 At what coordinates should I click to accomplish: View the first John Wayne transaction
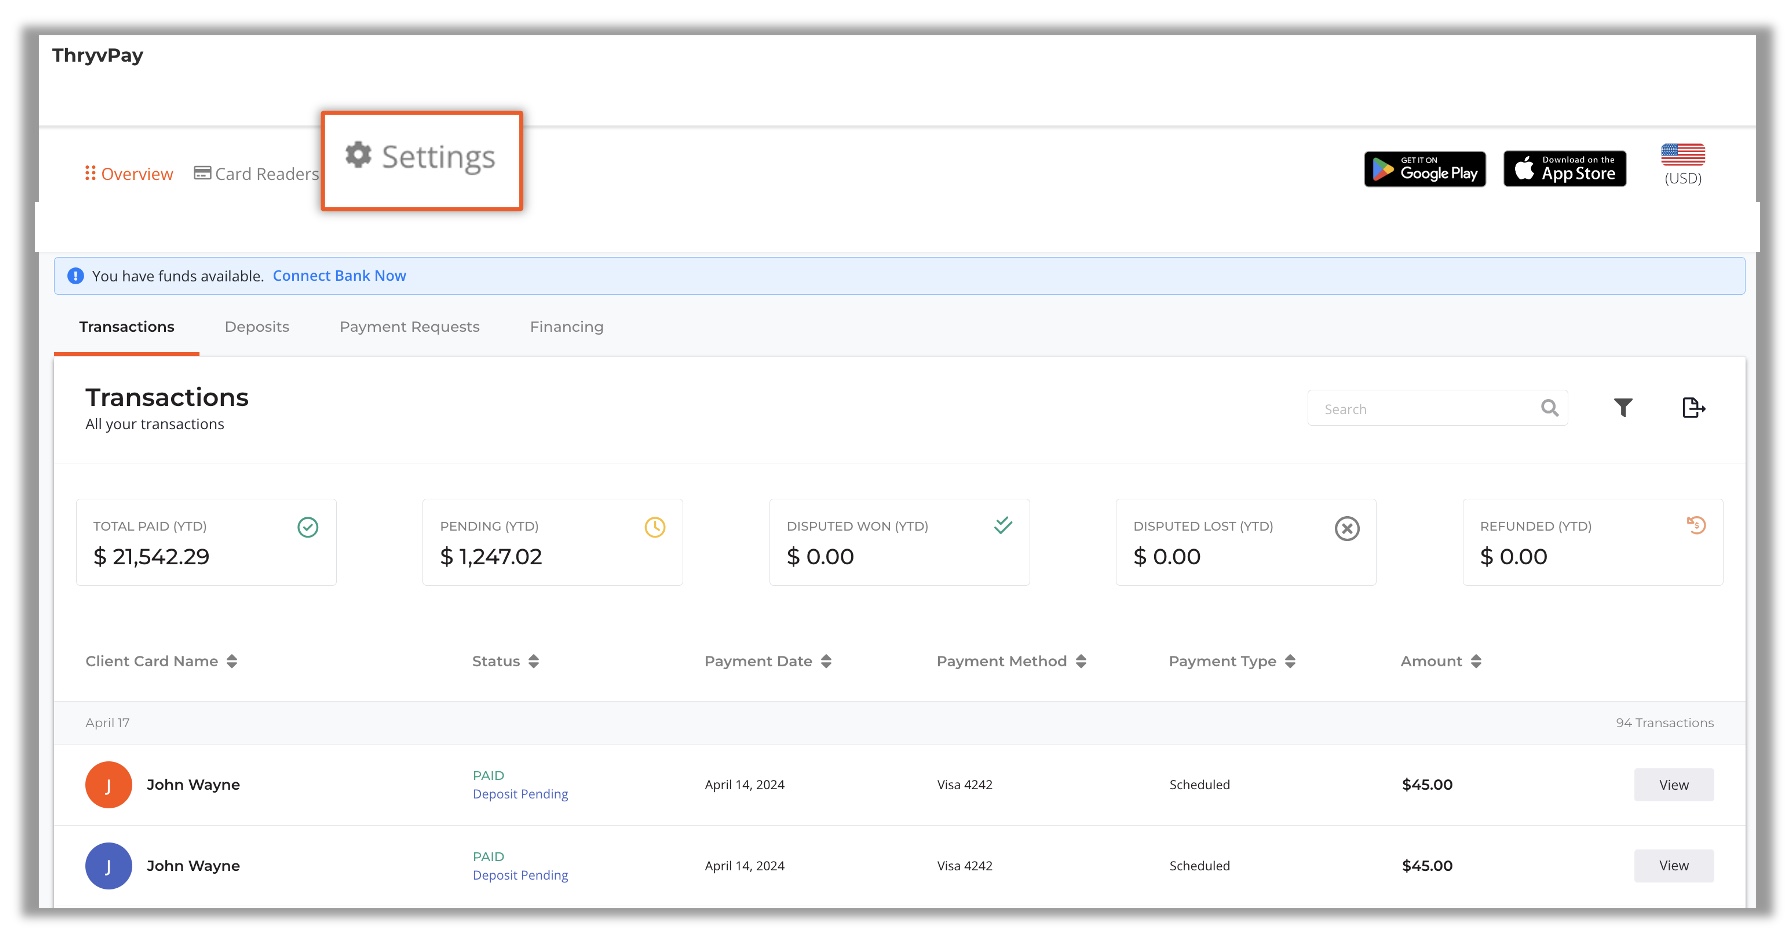tap(1673, 785)
